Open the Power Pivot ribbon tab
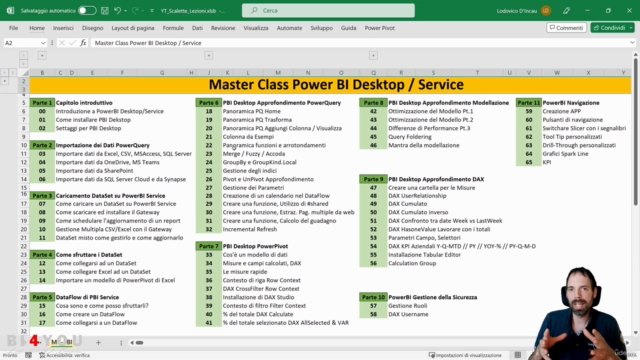This screenshot has height=360, width=640. point(380,28)
